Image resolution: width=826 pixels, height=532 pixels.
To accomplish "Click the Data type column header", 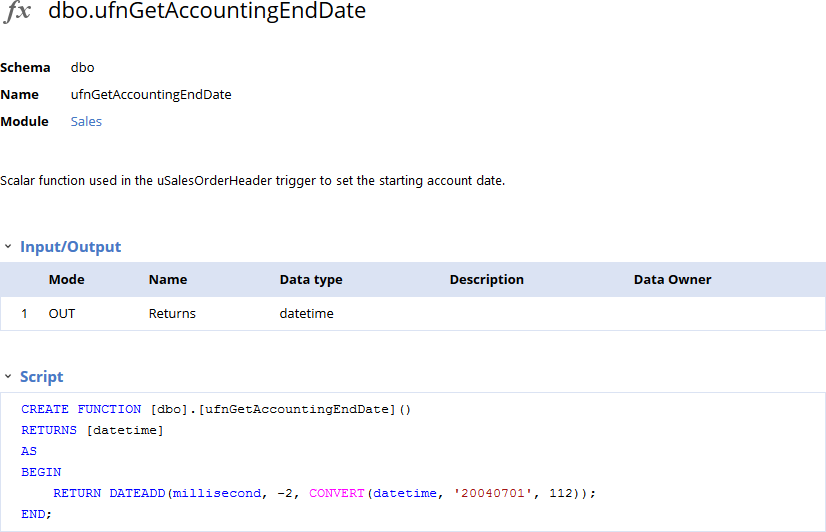I will pos(311,280).
